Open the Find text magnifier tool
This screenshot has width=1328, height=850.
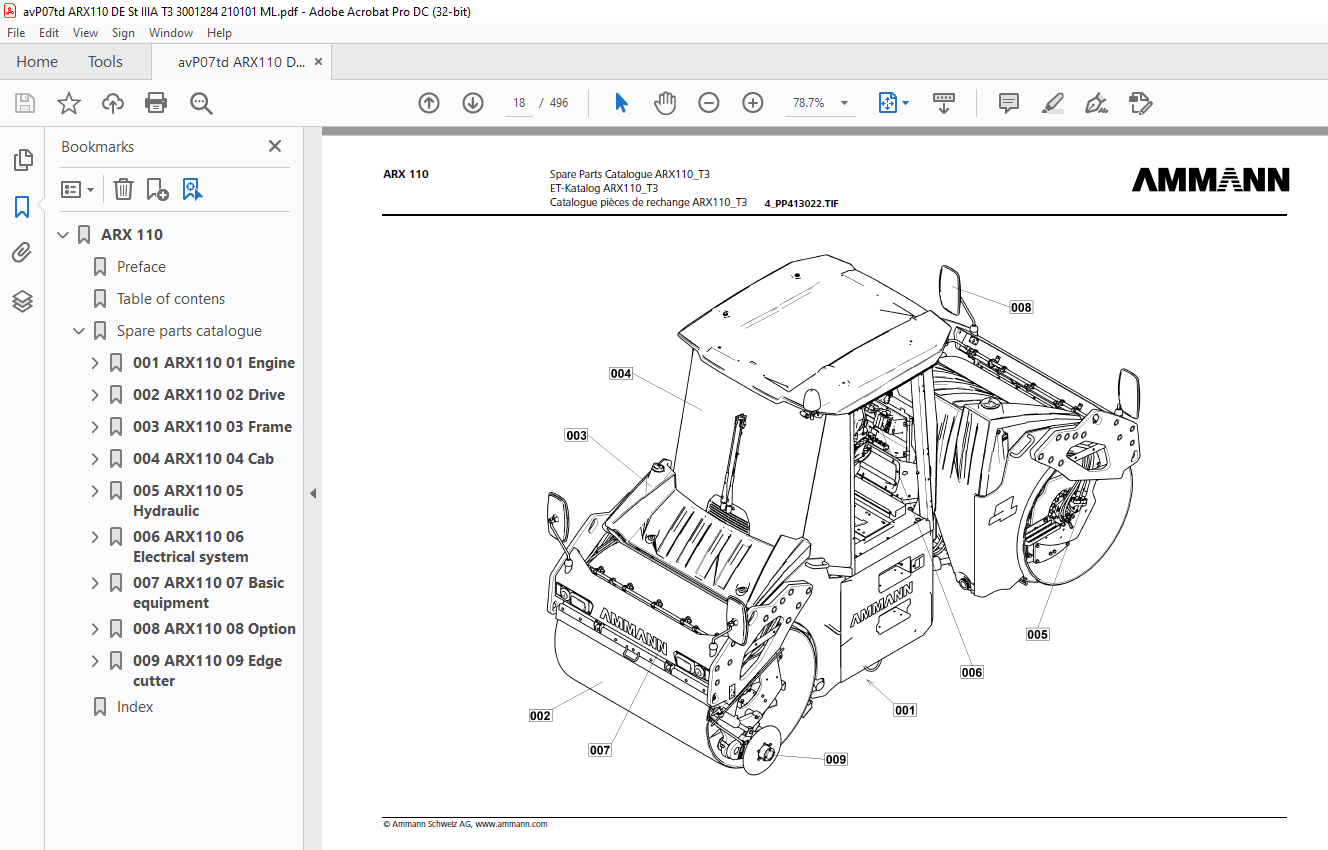(x=201, y=103)
